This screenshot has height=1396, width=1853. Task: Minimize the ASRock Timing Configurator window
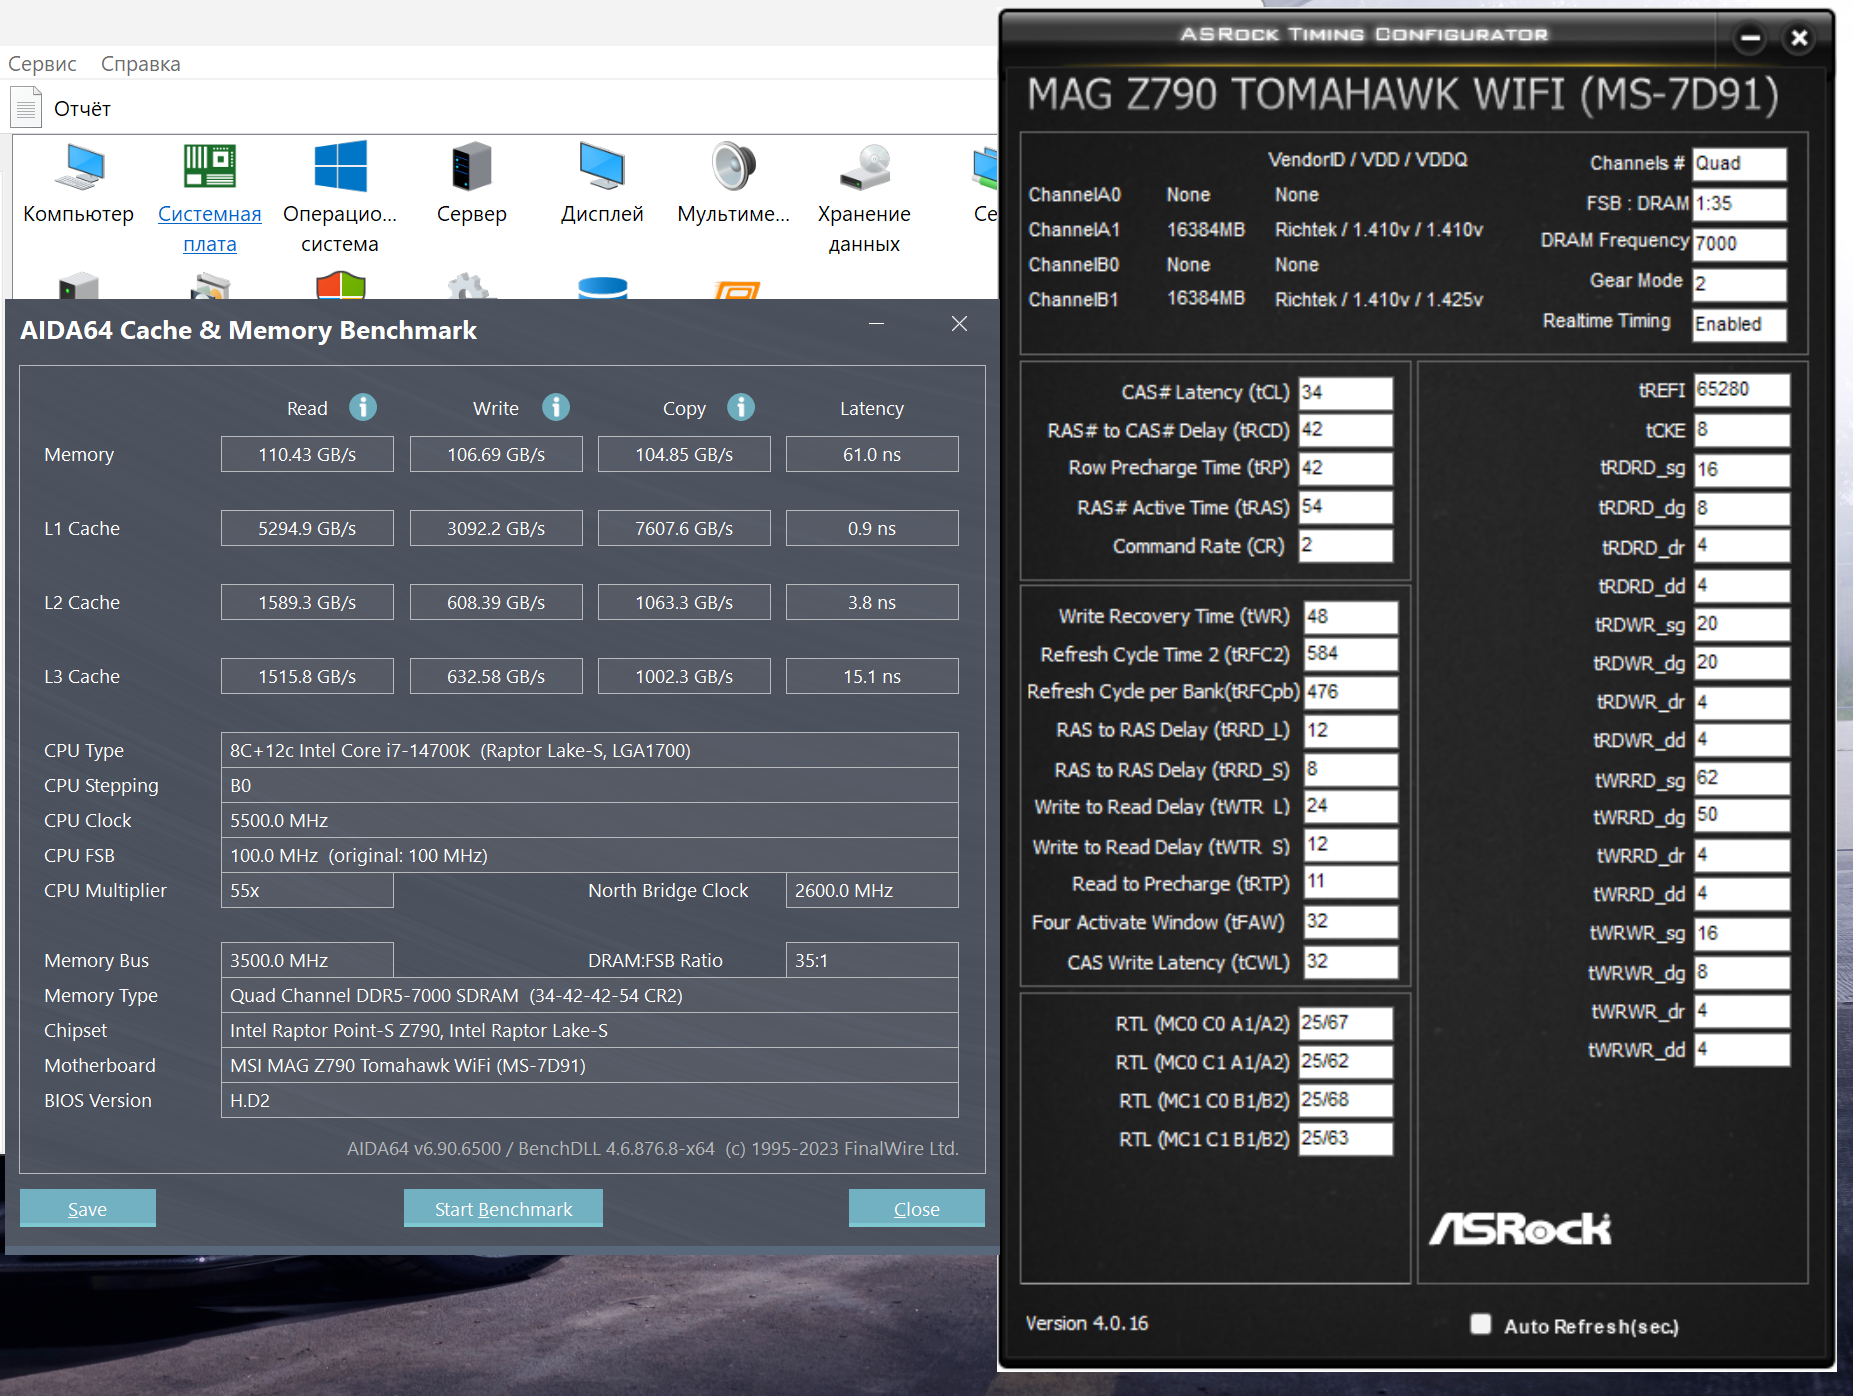1750,38
